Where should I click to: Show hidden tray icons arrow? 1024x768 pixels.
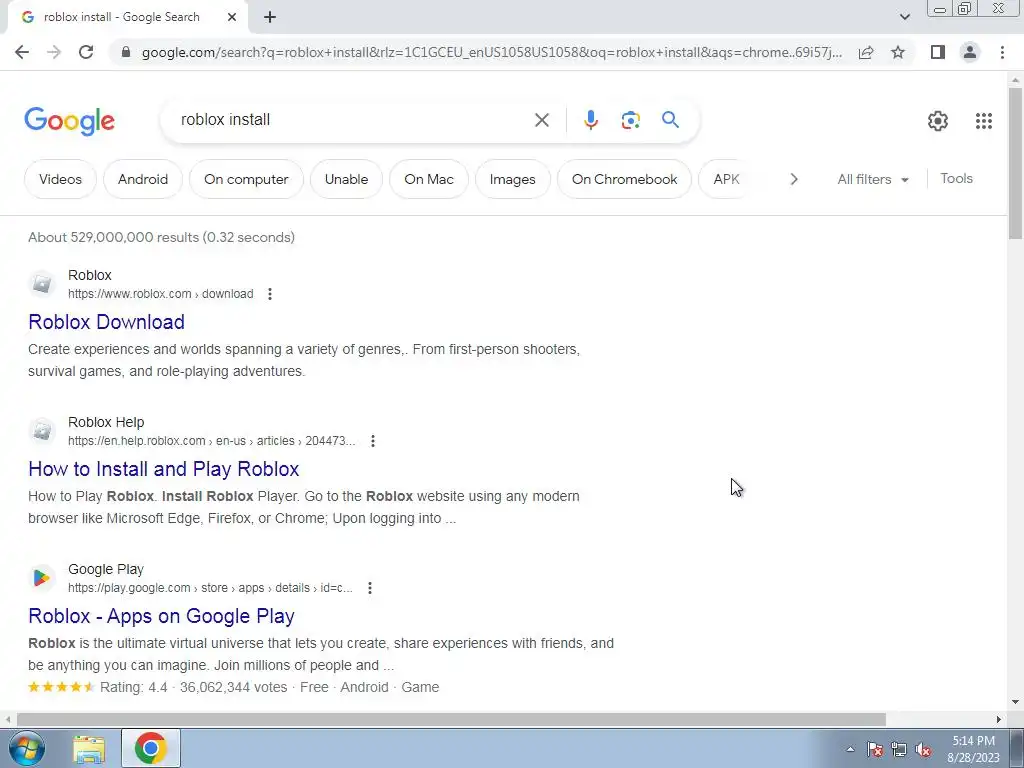[850, 749]
